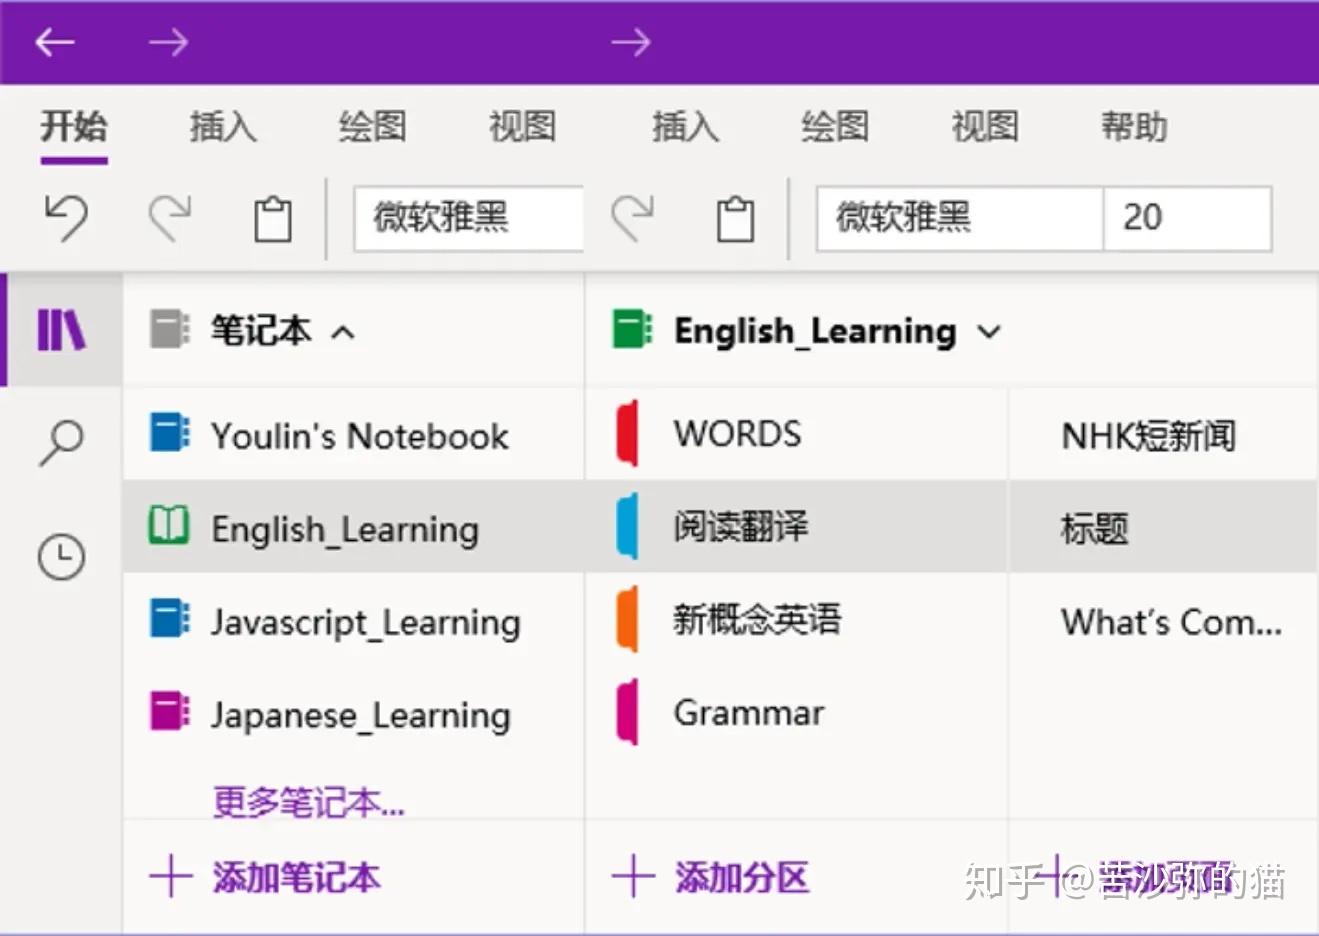
Task: Select the 标题 page
Action: [x=1164, y=527]
